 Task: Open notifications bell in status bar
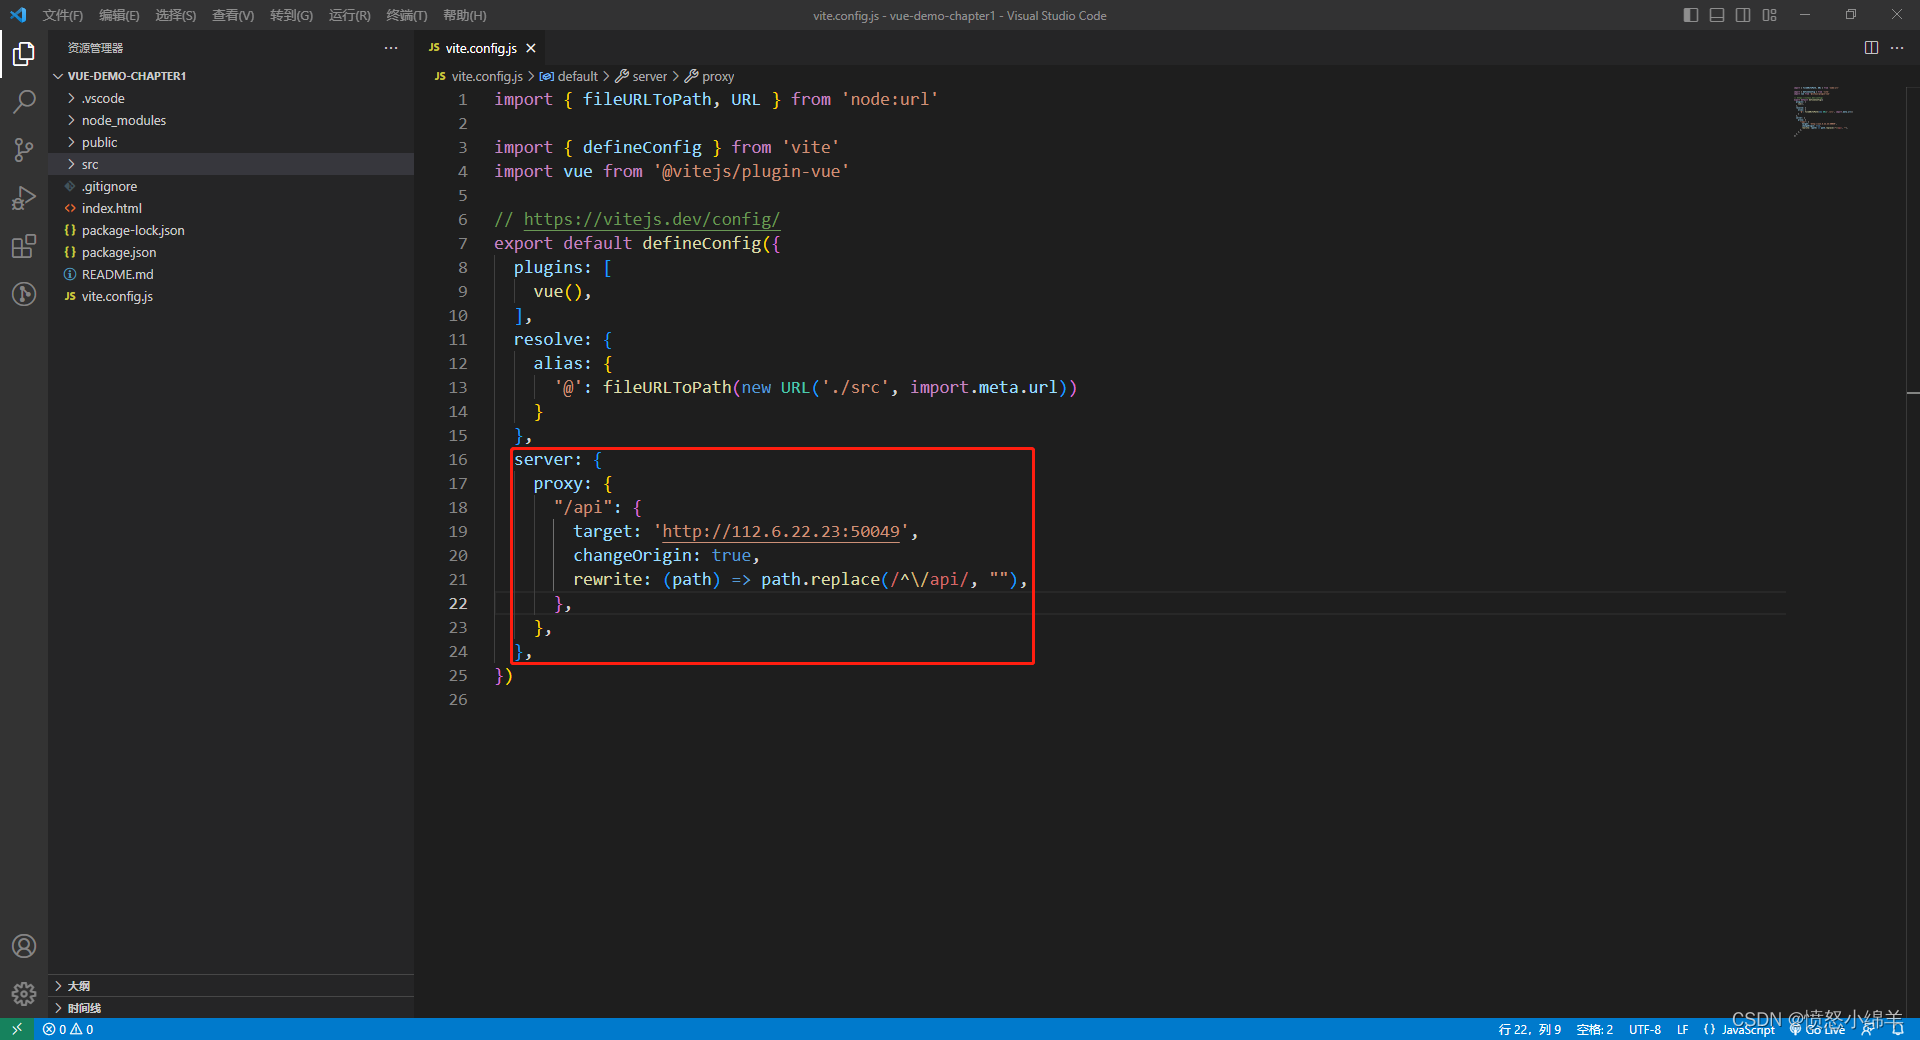click(1898, 1029)
